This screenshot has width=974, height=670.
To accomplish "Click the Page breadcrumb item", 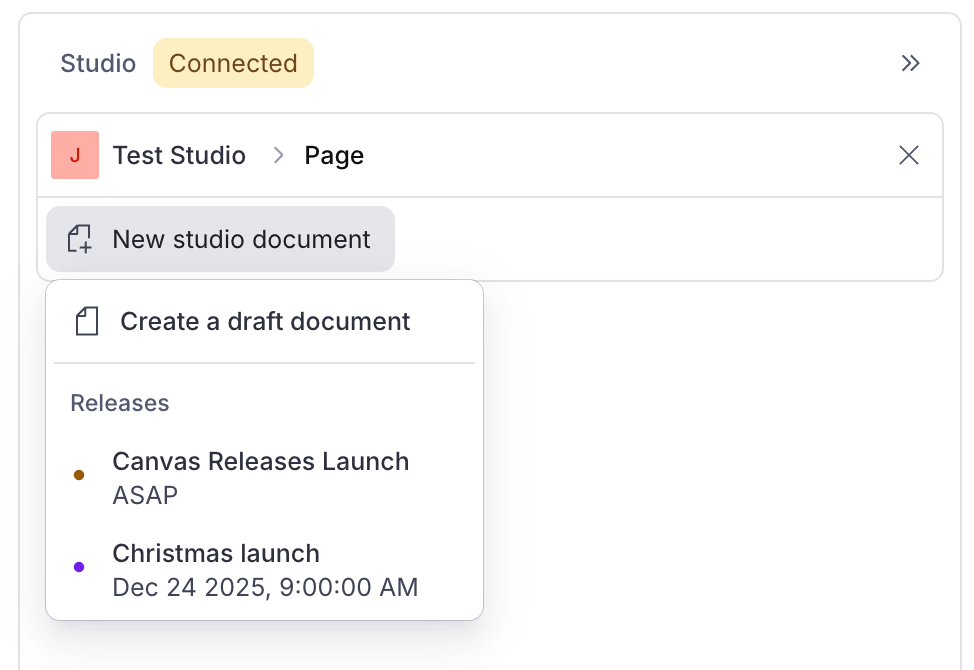I will coord(334,155).
